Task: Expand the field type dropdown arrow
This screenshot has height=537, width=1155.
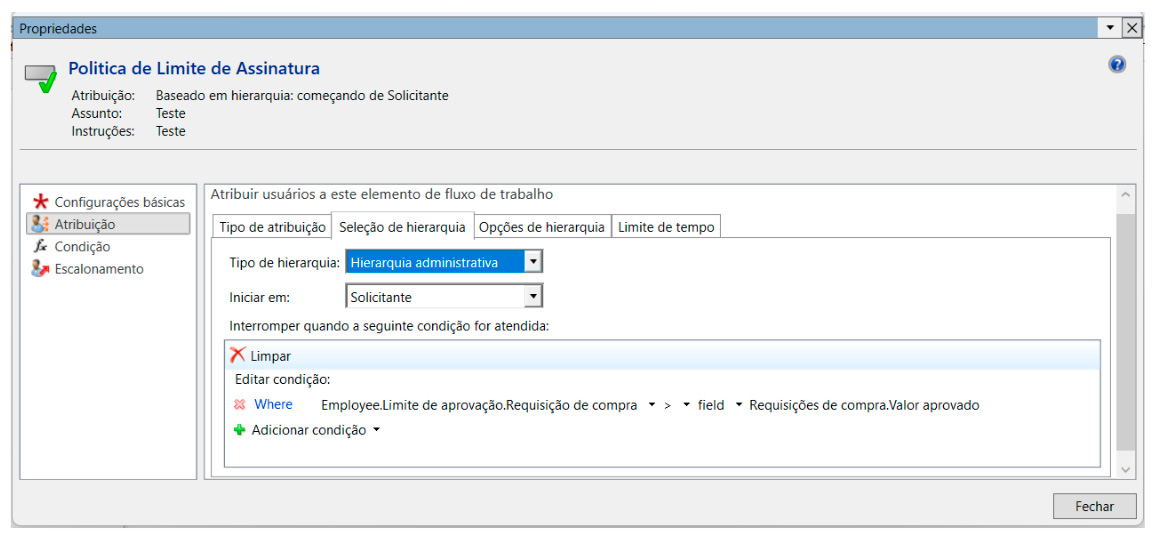Action: (739, 405)
